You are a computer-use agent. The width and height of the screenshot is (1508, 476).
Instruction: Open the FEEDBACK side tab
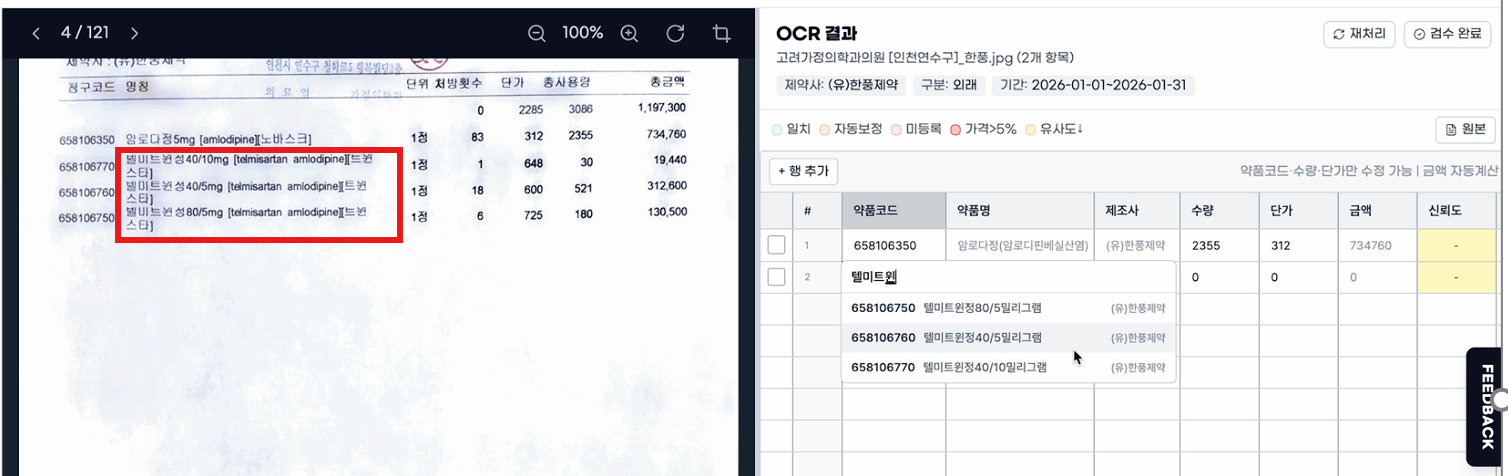1487,407
